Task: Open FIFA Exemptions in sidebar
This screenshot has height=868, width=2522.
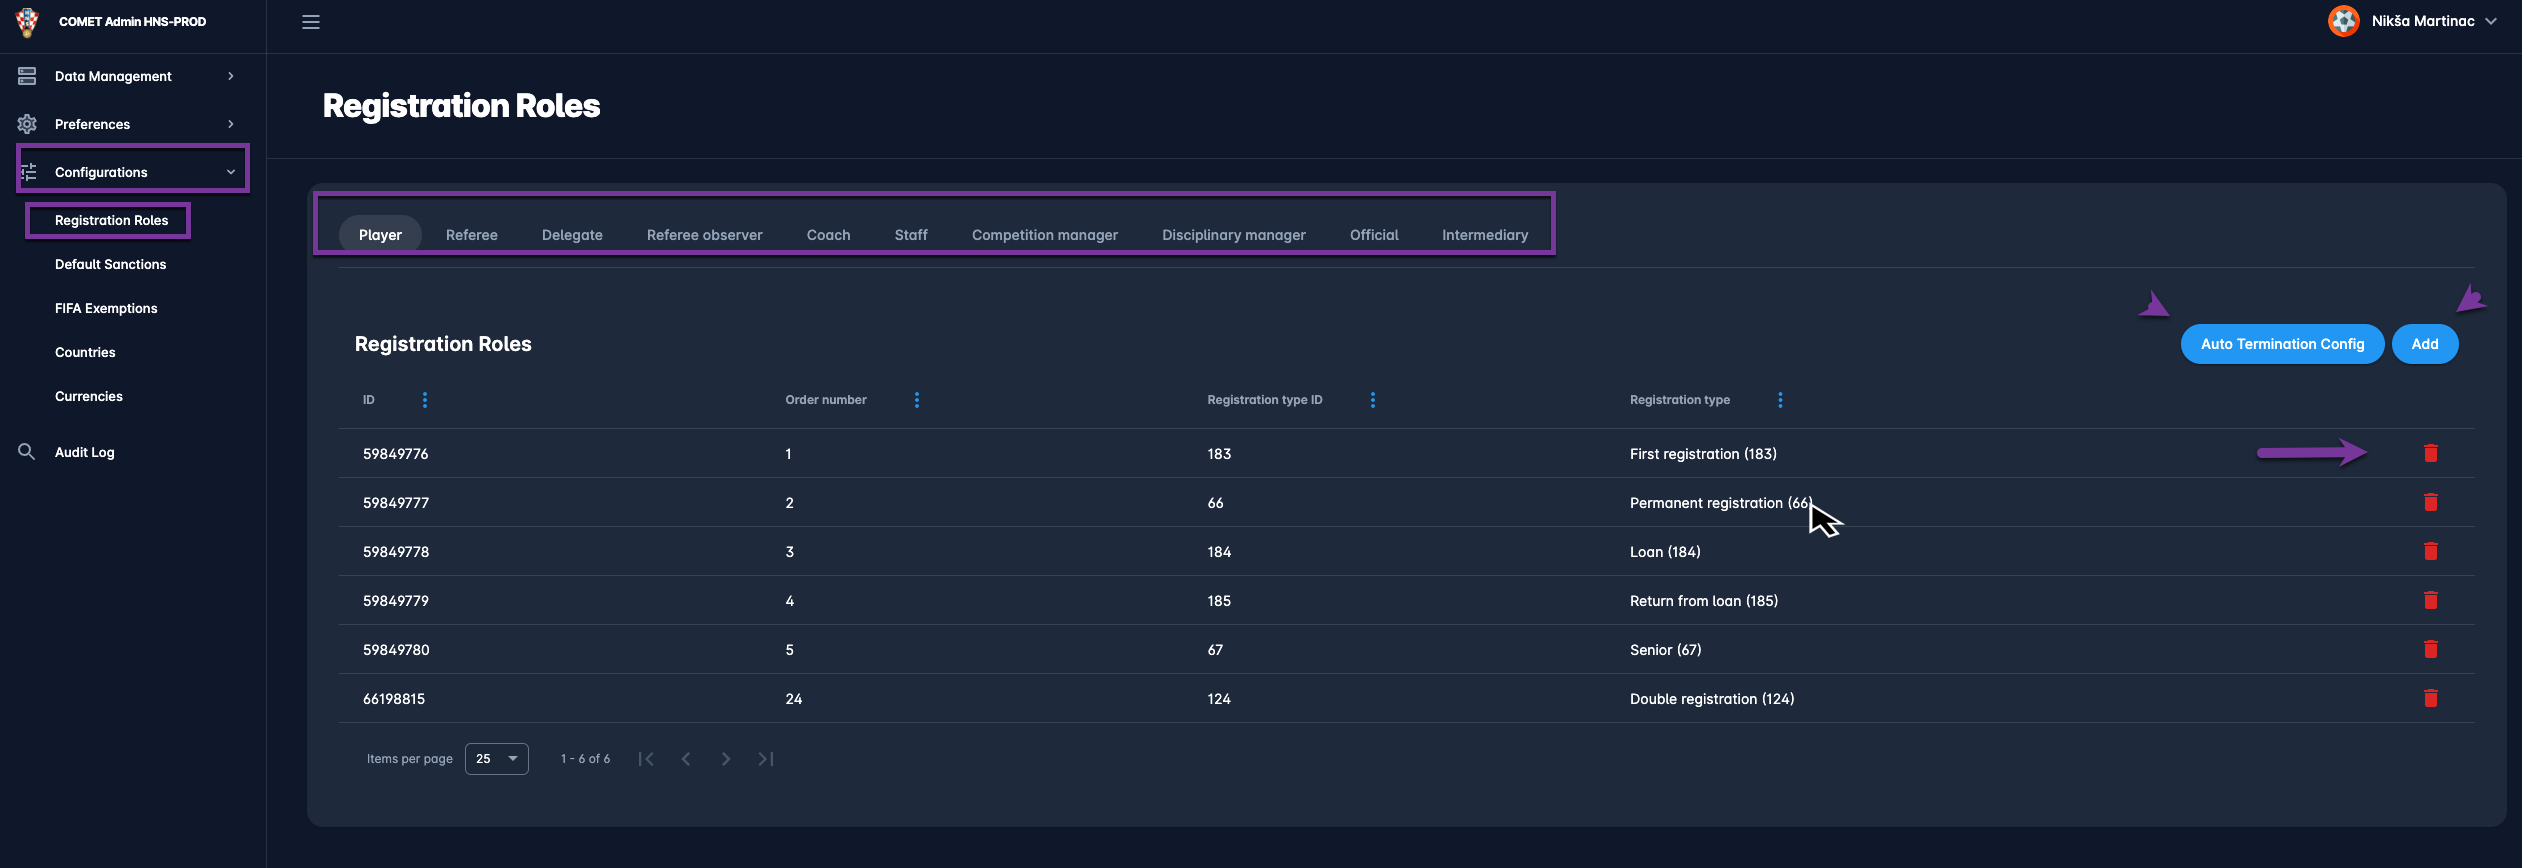Action: pyautogui.click(x=106, y=308)
